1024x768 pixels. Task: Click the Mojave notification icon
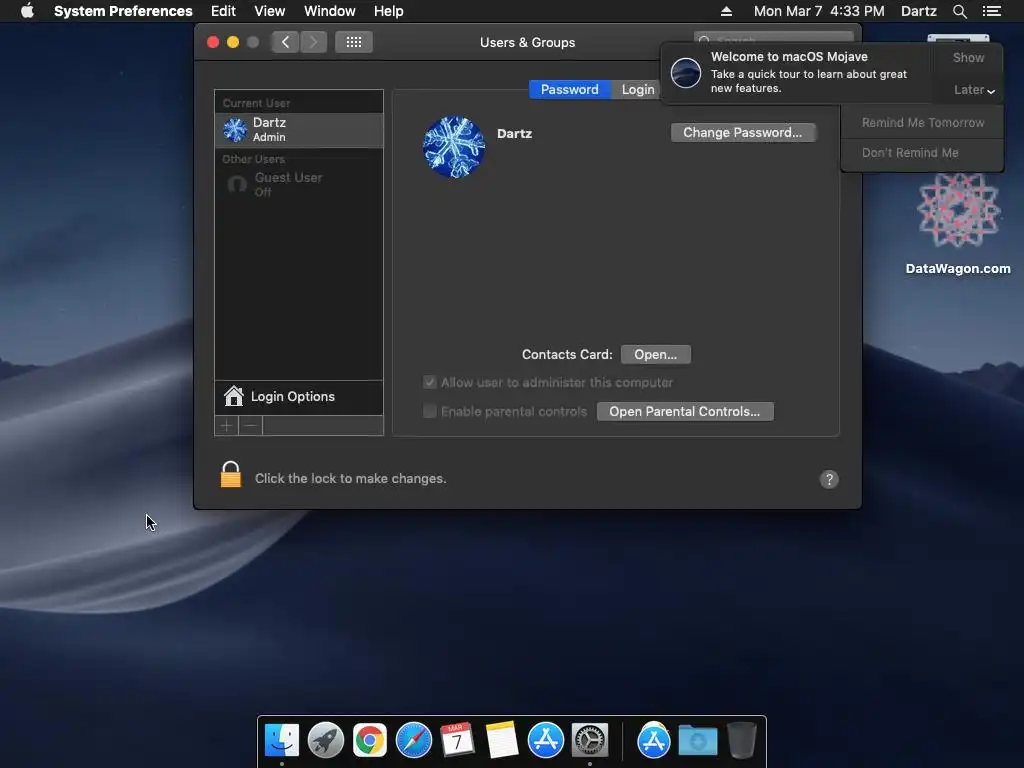pyautogui.click(x=686, y=72)
